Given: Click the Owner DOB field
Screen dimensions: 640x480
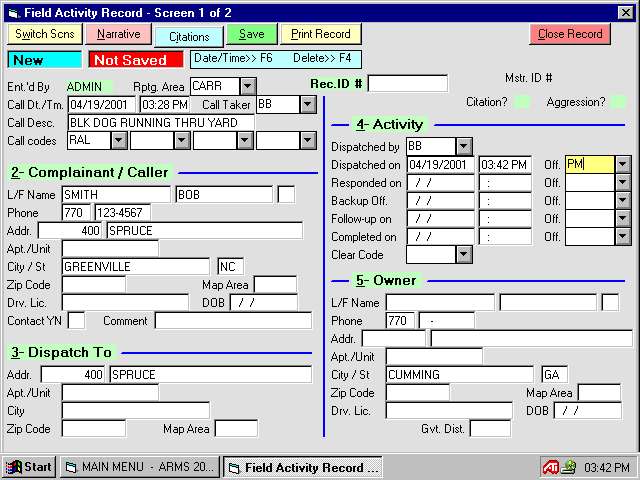Looking at the screenshot, I should [588, 410].
